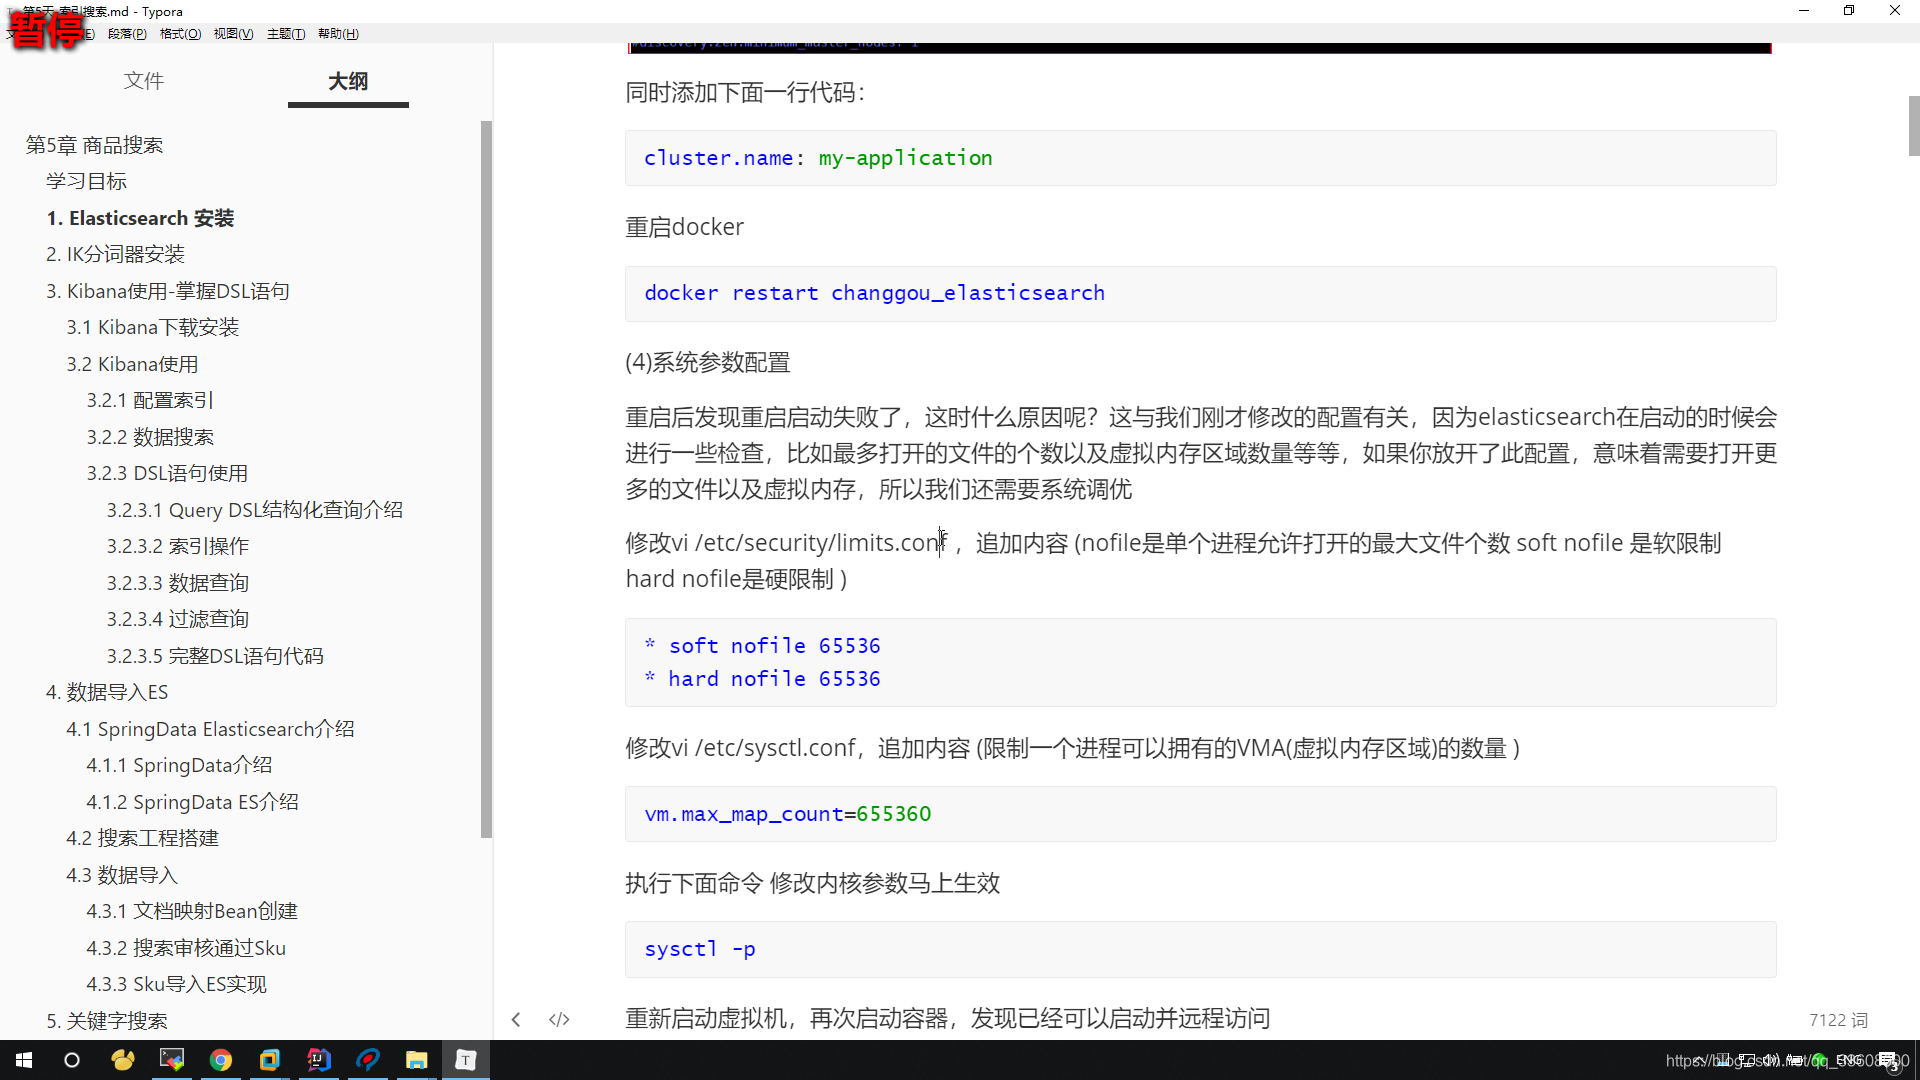Screen dimensions: 1920x1080
Task: Open Google Chrome from the taskbar
Action: tap(221, 1060)
